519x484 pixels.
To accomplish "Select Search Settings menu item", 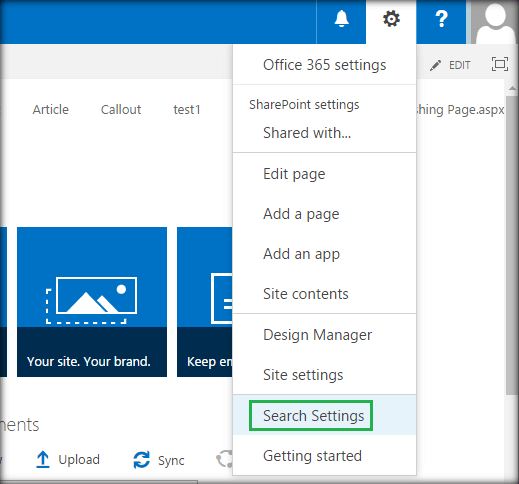I will 324,415.
